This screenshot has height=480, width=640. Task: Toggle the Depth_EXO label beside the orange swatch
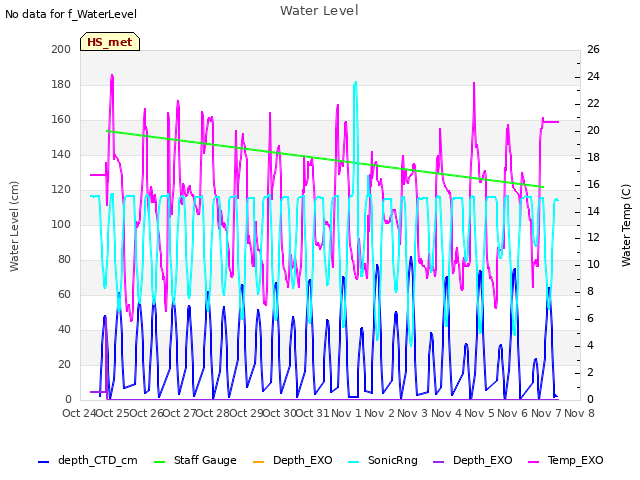coord(303,460)
